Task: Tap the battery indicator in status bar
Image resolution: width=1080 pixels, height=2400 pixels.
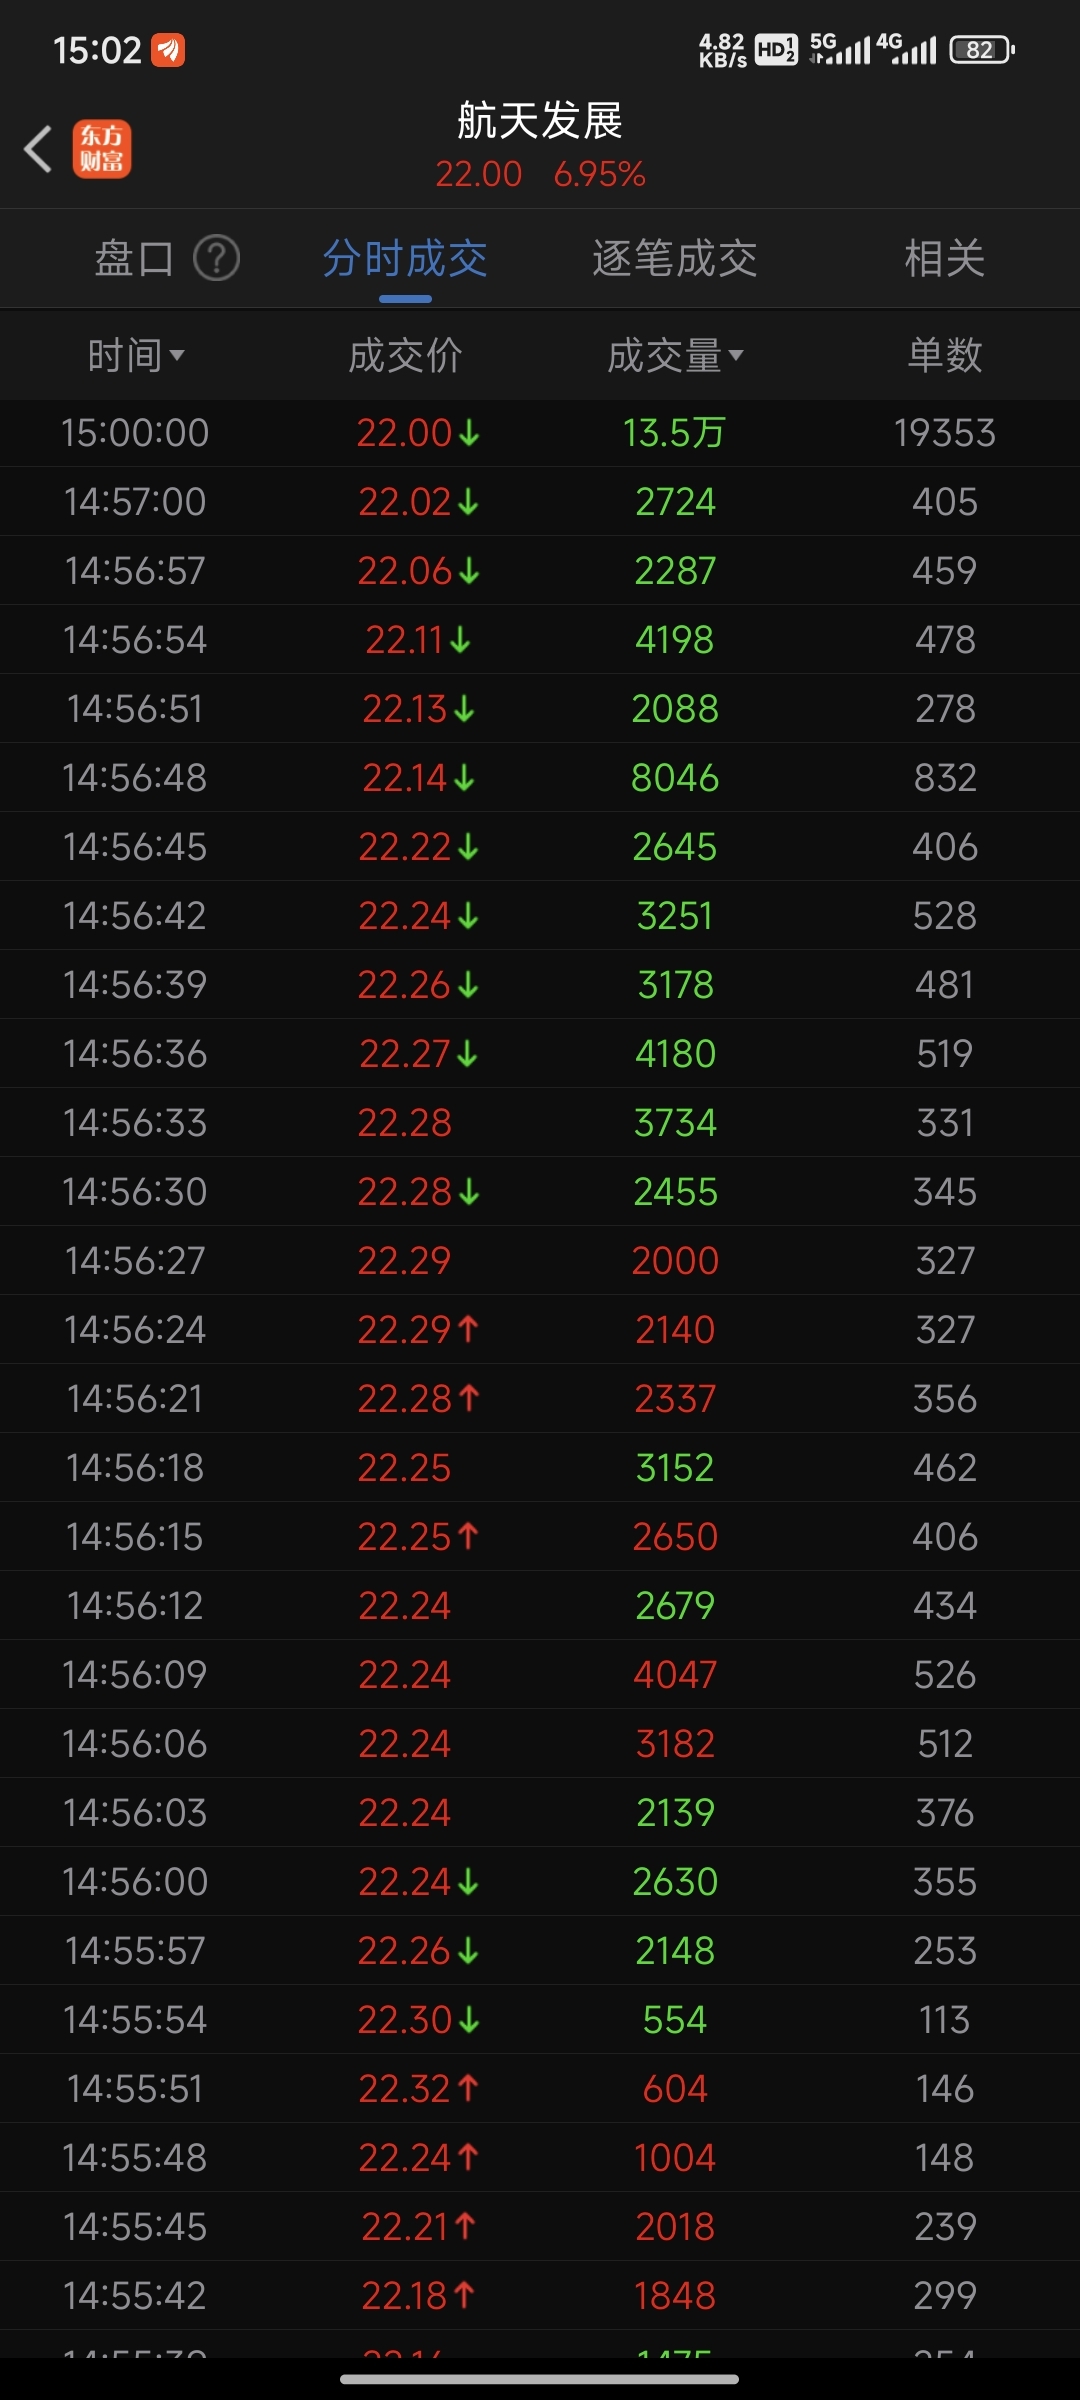Action: coord(982,49)
